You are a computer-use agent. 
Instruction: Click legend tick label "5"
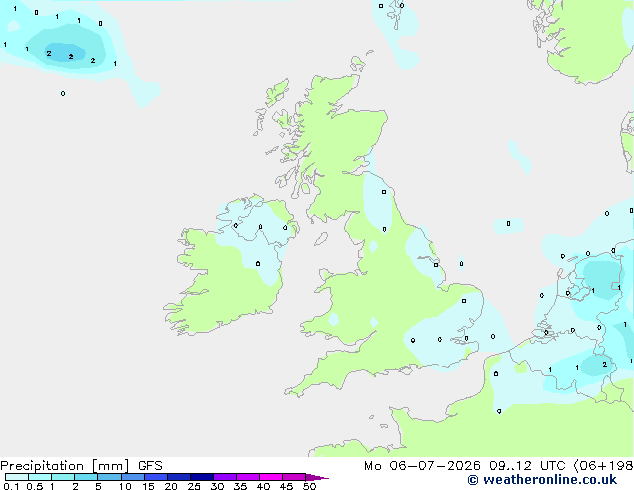tap(98, 486)
